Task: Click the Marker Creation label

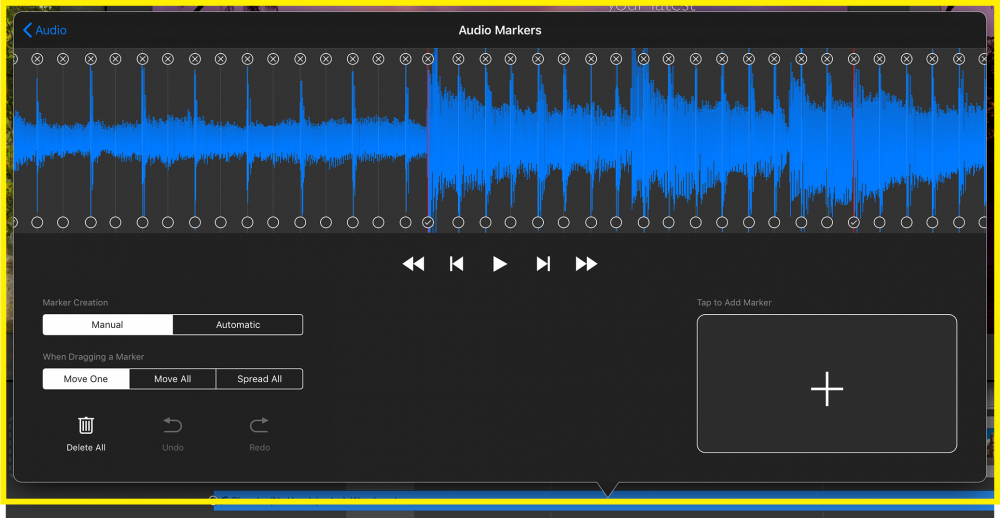Action: (x=75, y=302)
